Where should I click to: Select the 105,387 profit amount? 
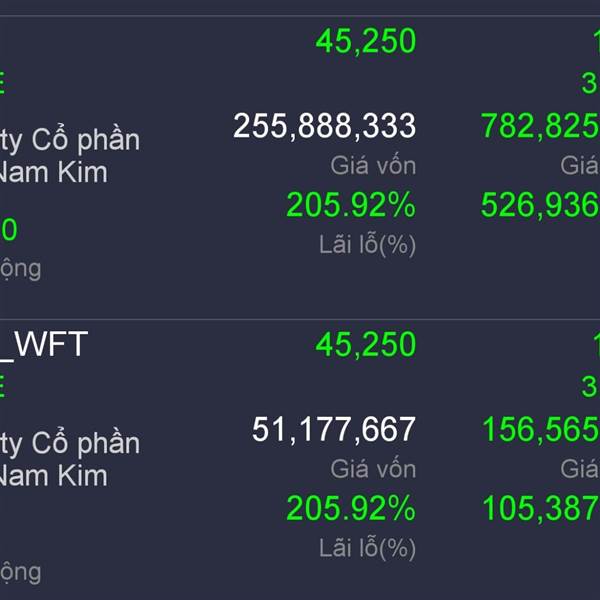tap(541, 508)
